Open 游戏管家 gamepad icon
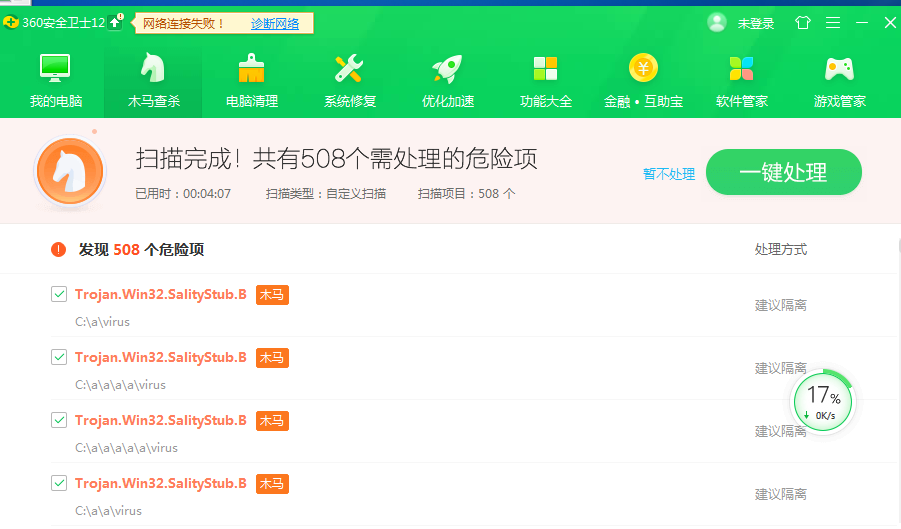901x529 pixels. pos(840,69)
